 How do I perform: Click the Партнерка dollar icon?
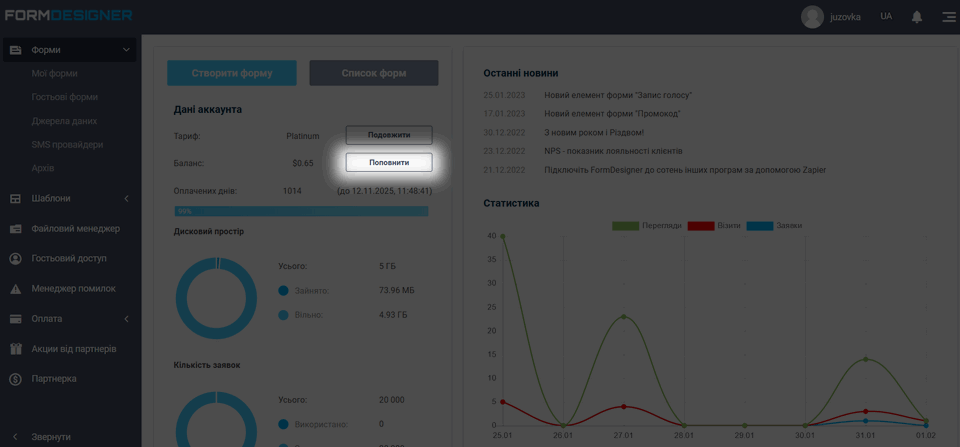[x=15, y=379]
